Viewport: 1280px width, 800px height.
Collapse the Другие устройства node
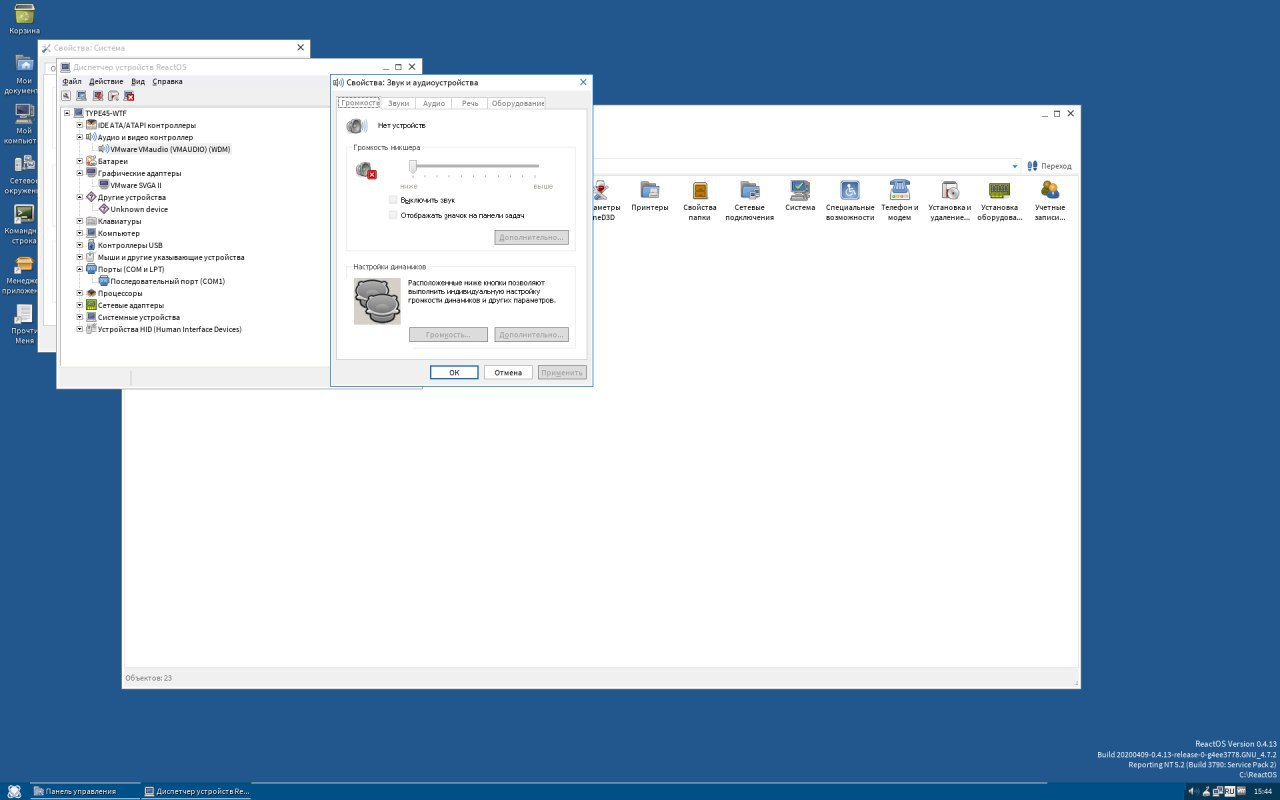coord(80,197)
